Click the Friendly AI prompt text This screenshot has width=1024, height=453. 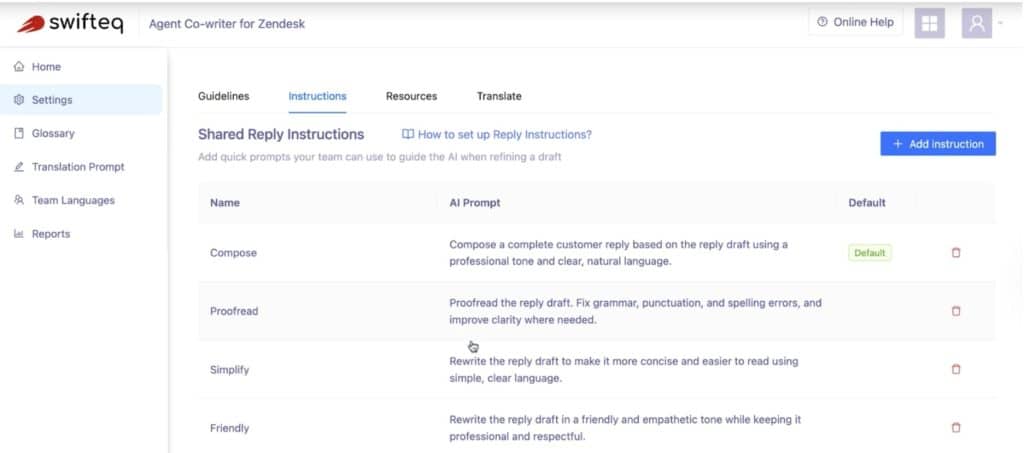tap(625, 428)
